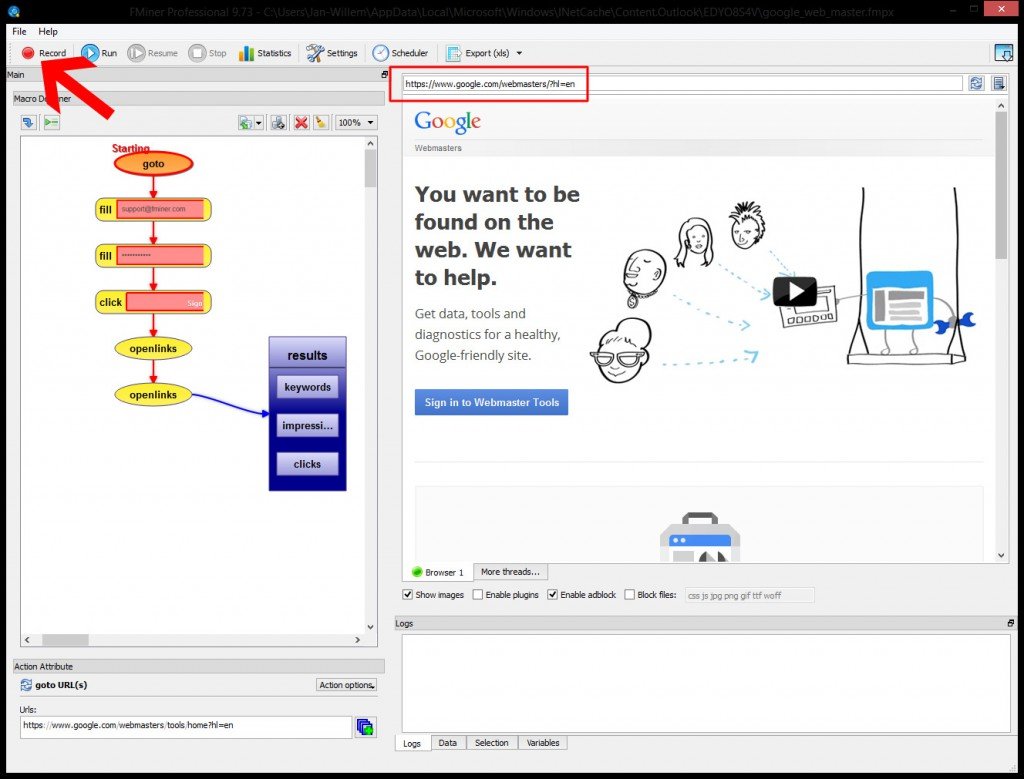Open the 100% zoom level dropdown
The image size is (1024, 779).
[356, 122]
